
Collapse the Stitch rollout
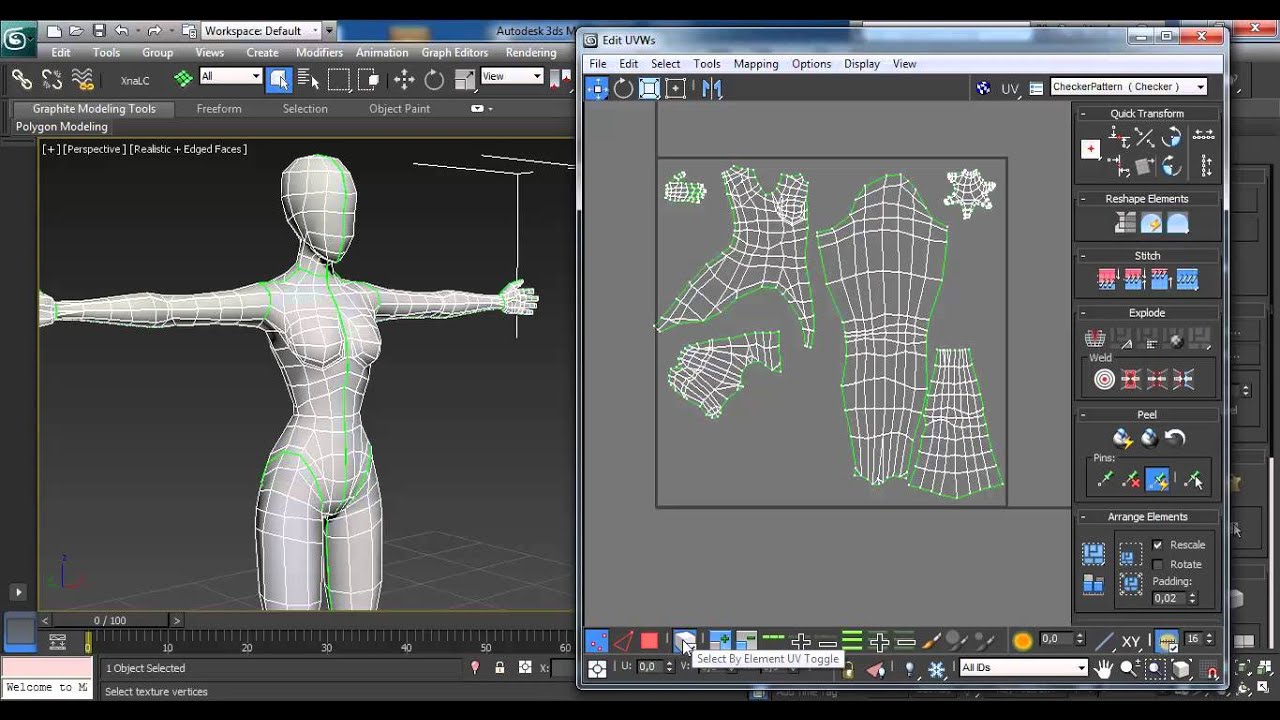click(x=1083, y=255)
